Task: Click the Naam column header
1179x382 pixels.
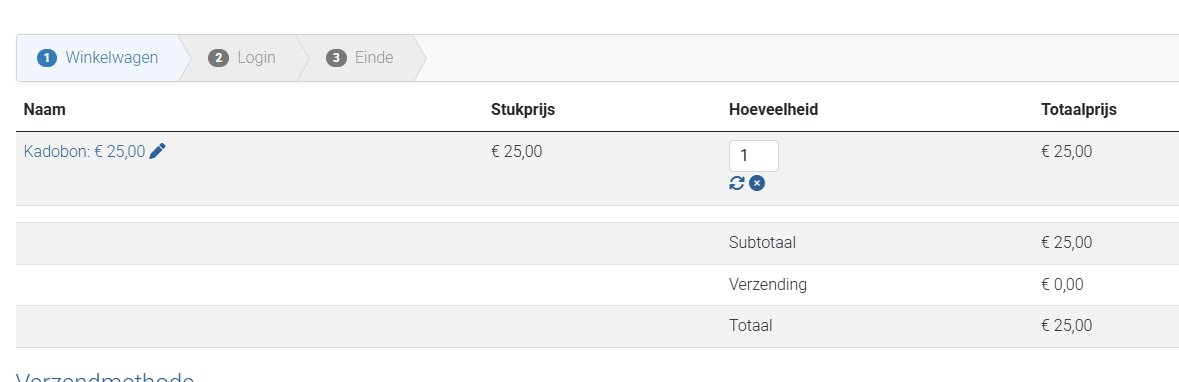Action: click(44, 110)
